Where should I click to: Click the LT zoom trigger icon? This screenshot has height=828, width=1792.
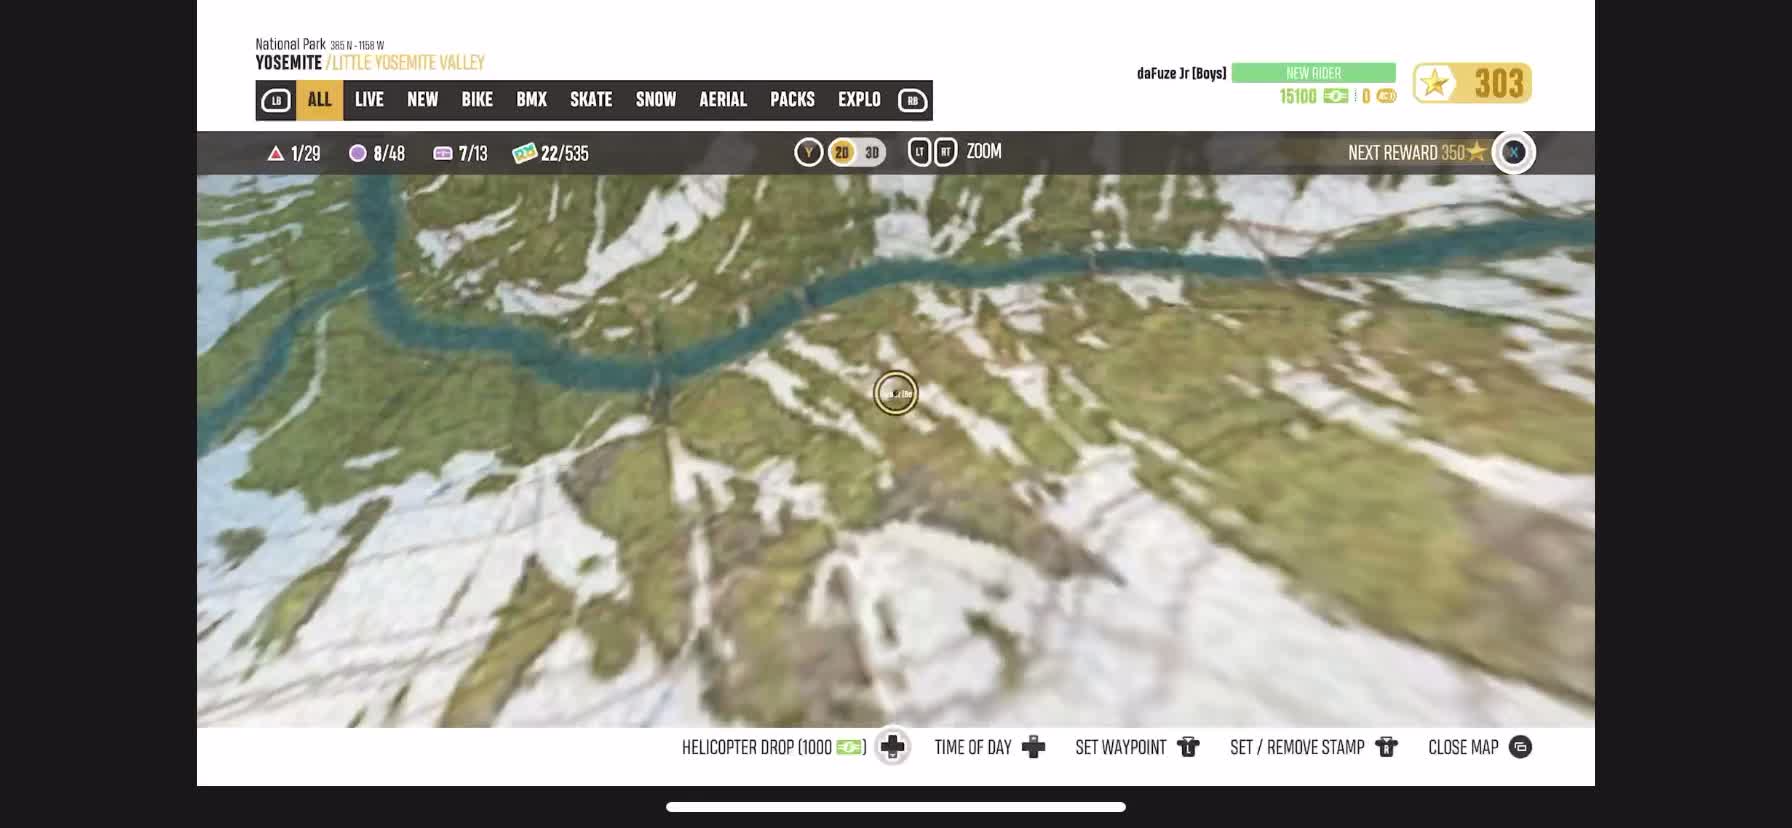[919, 152]
